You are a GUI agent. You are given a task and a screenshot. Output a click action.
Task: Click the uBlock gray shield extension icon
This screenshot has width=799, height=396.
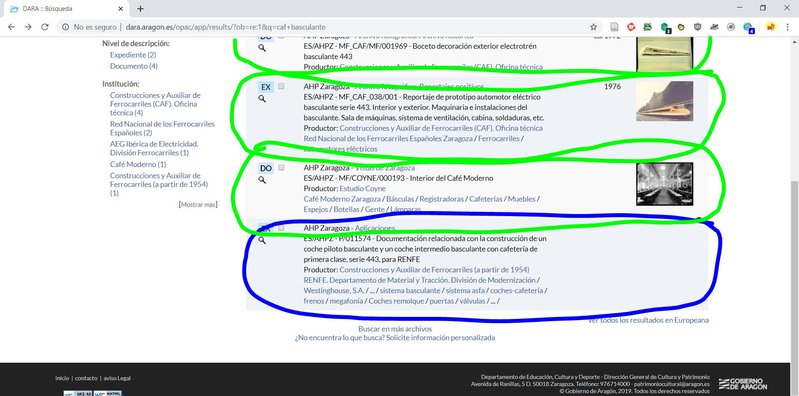point(698,27)
